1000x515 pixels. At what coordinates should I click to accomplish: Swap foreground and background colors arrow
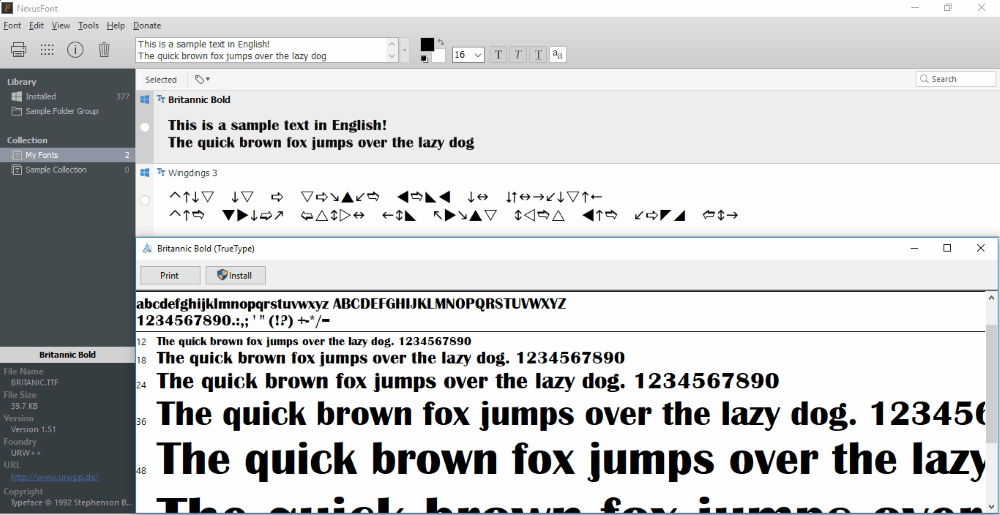(441, 41)
